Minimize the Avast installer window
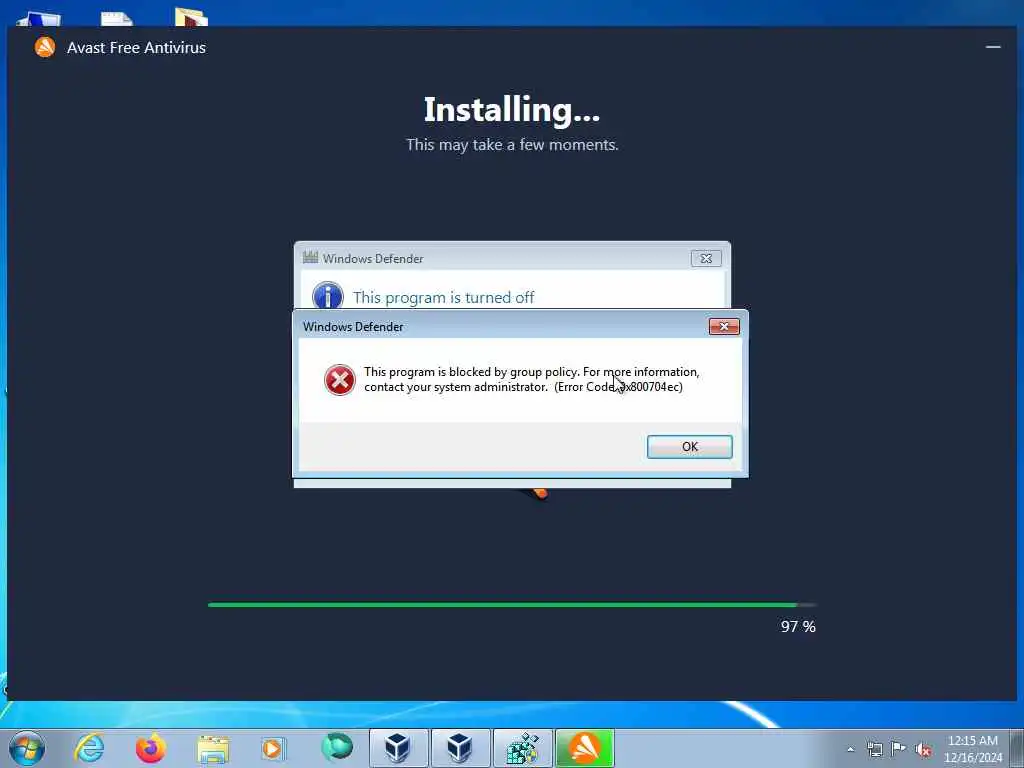Image resolution: width=1024 pixels, height=768 pixels. (x=993, y=47)
